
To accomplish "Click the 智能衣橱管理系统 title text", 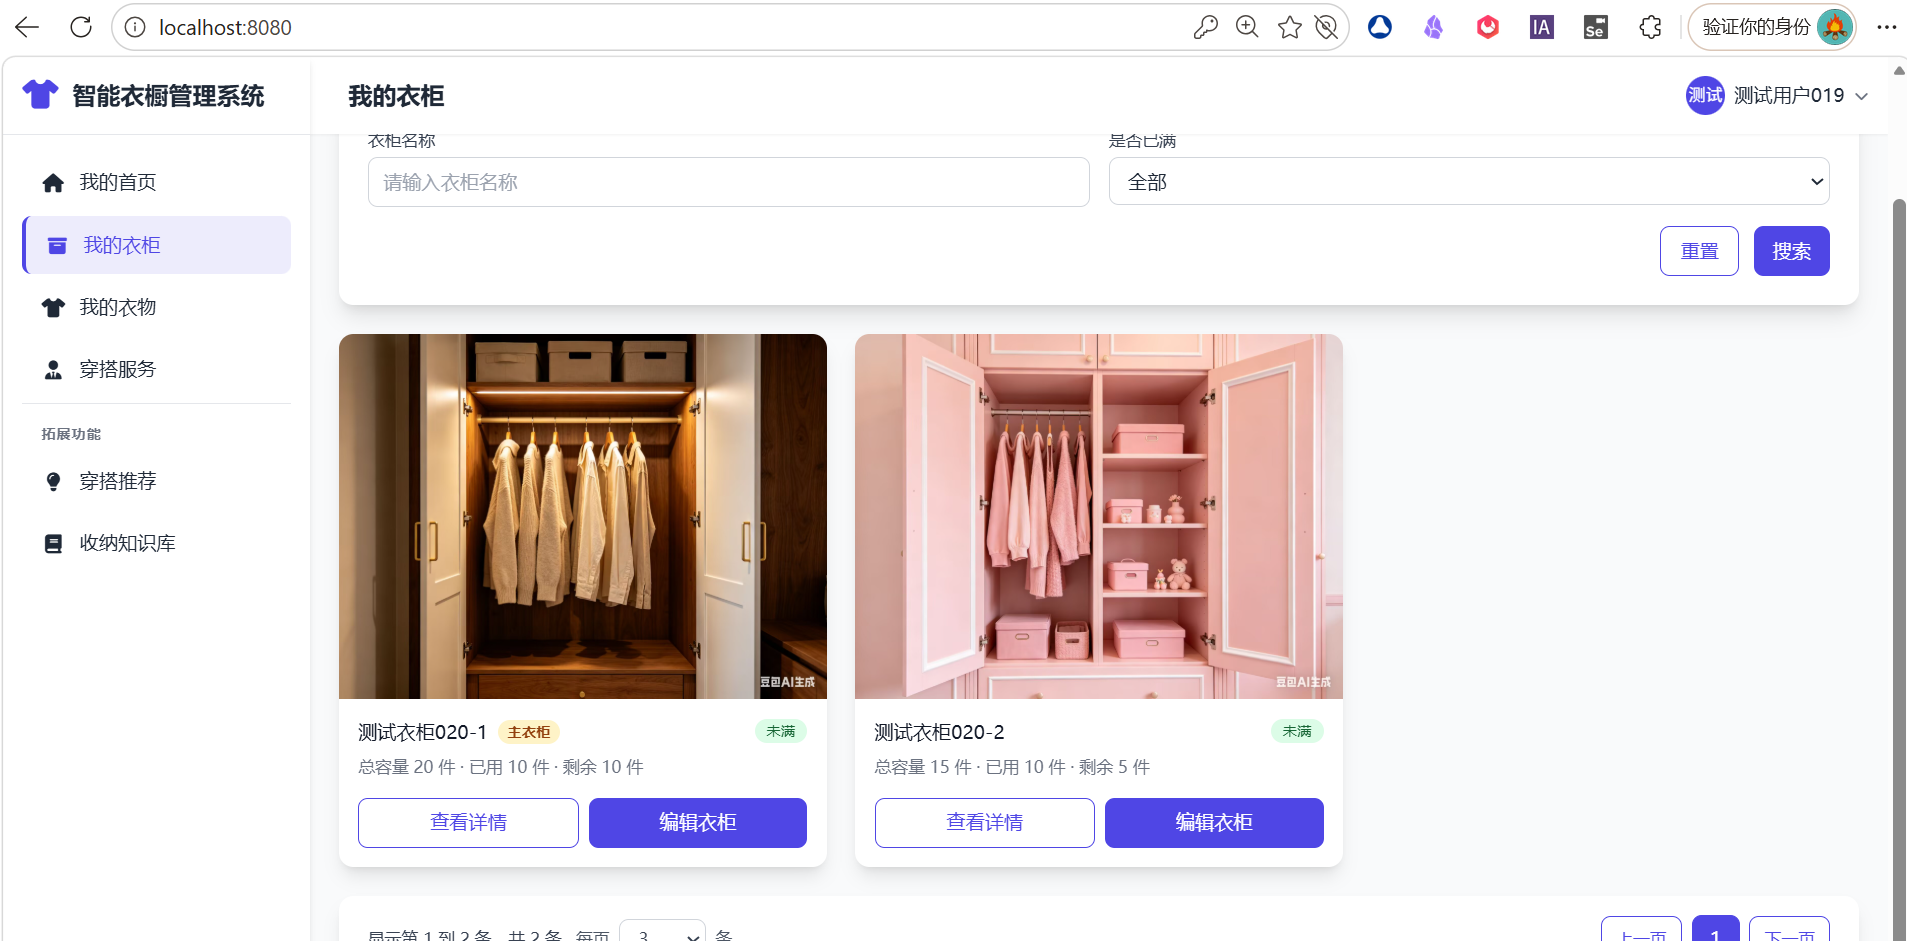I will [x=168, y=96].
